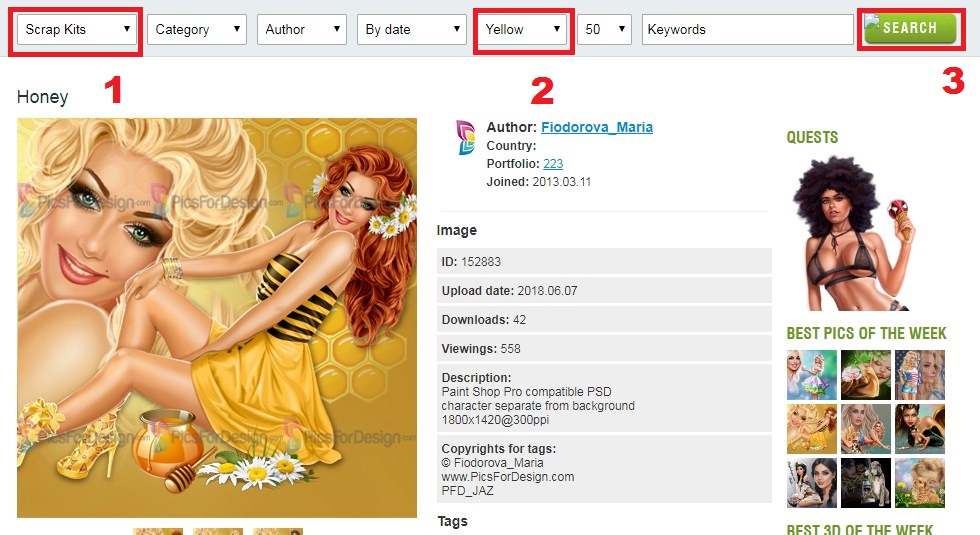
Task: Open the Category dropdown
Action: click(x=197, y=29)
